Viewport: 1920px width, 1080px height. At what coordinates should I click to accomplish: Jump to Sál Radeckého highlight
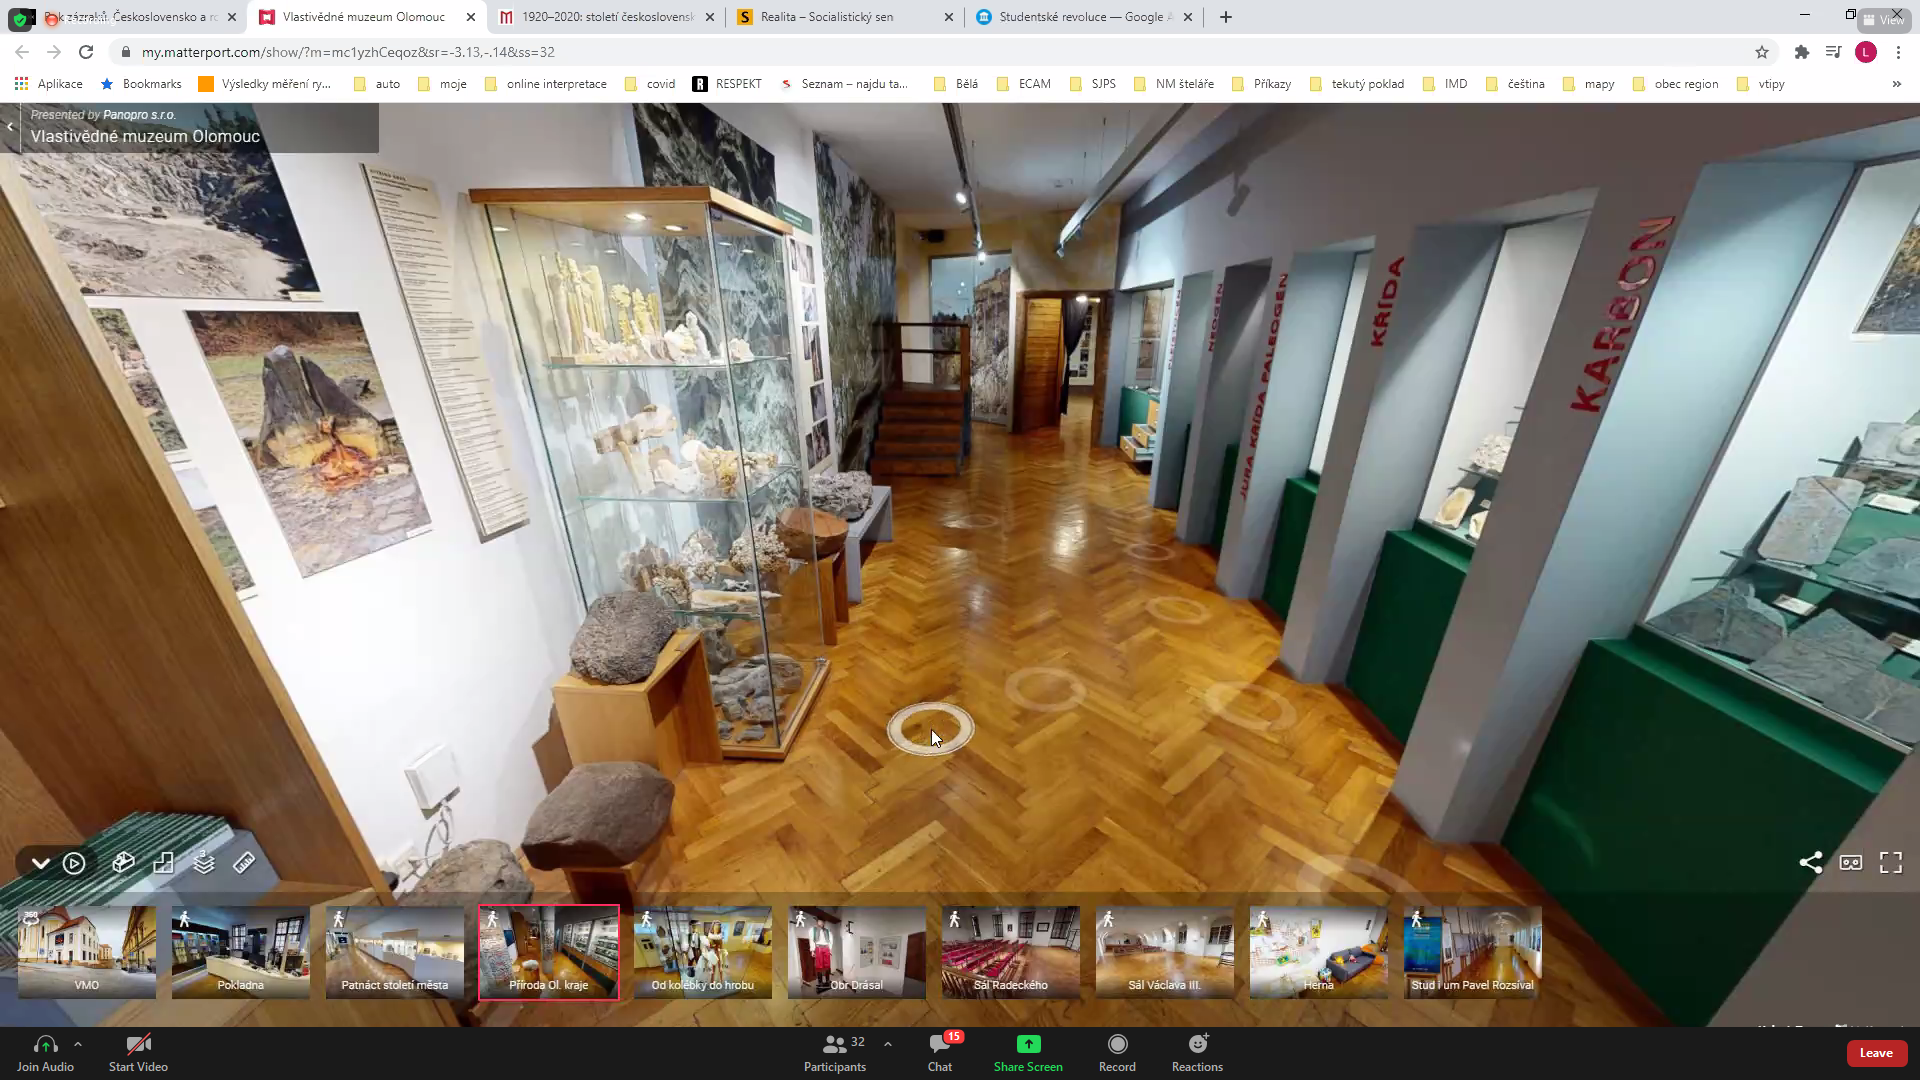coord(1011,952)
